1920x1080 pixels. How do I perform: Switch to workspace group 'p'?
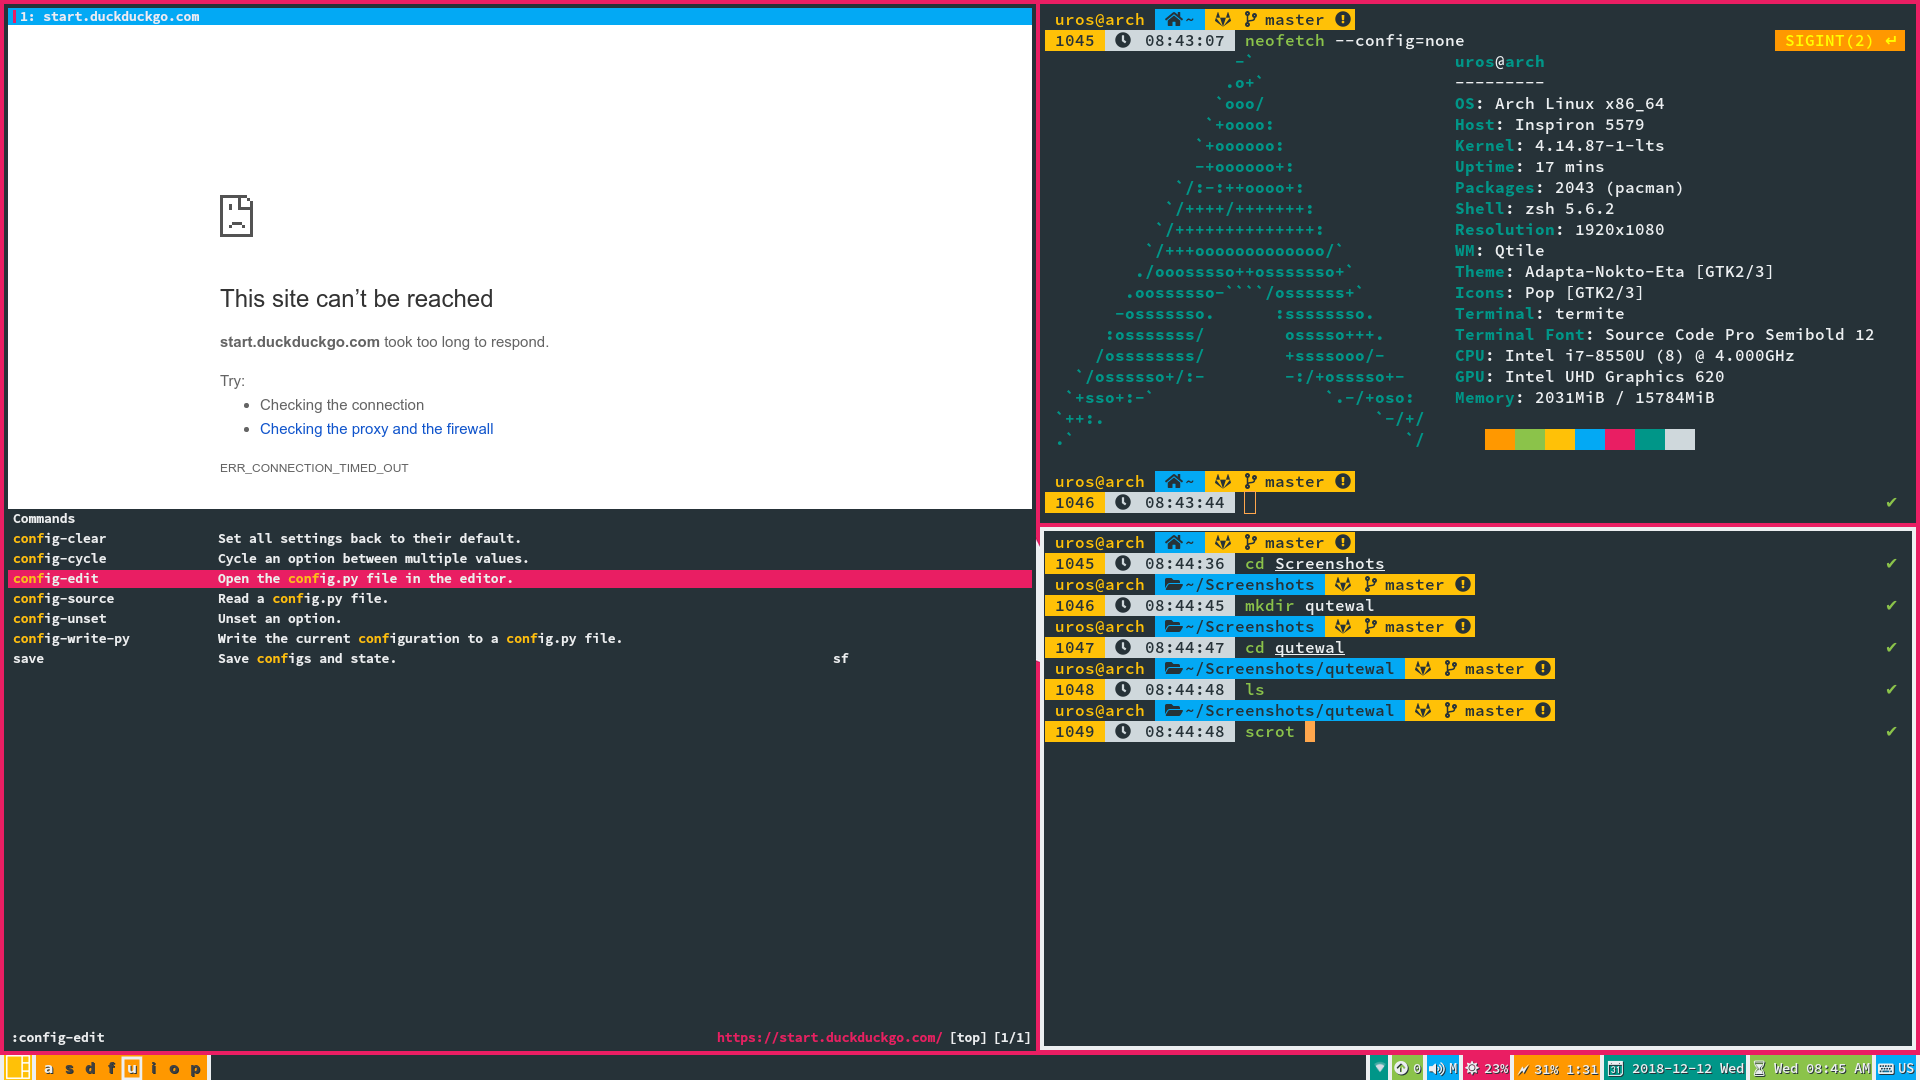point(195,1068)
